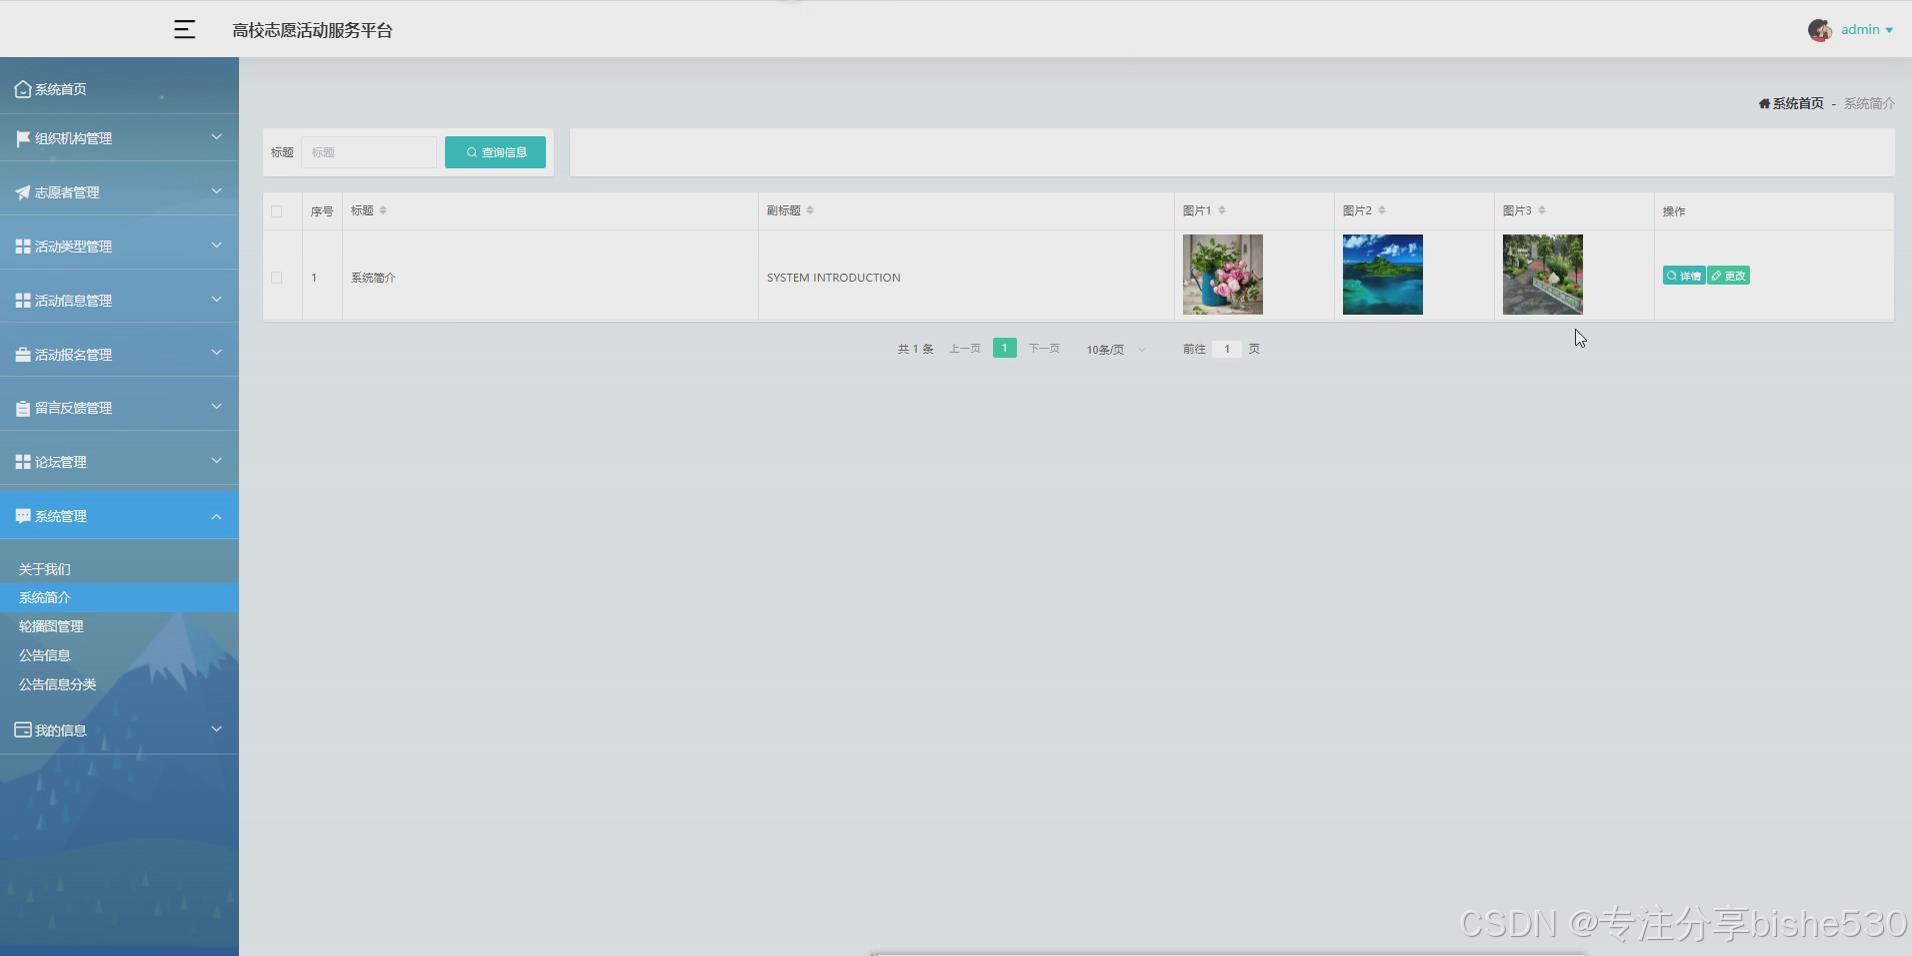This screenshot has width=1912, height=956.
Task: Expand 志愿者管理 chevron
Action: 216,191
